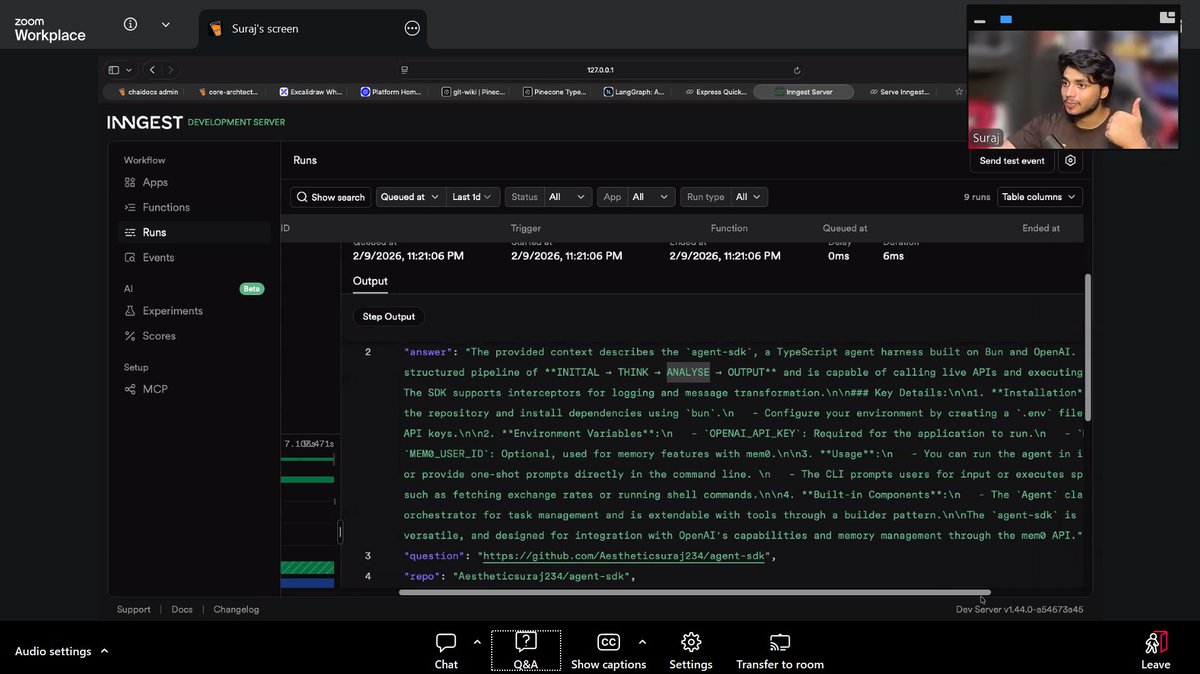Open Events in the sidebar
The image size is (1200, 674).
[158, 257]
